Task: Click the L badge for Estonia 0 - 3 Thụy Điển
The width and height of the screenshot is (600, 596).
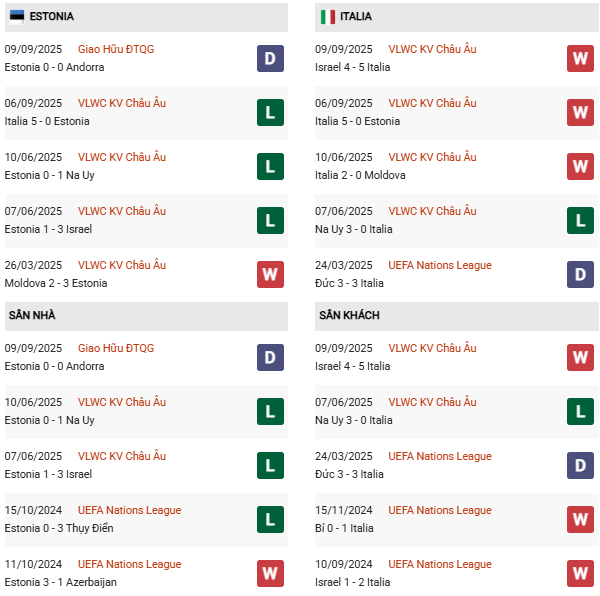Action: pyautogui.click(x=270, y=519)
